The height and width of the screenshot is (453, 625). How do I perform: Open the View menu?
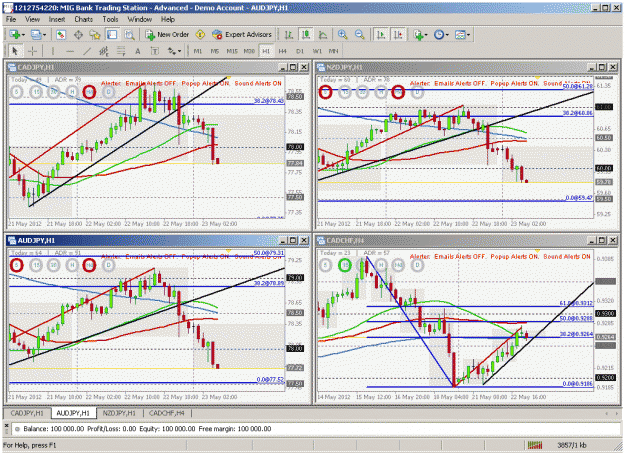click(32, 19)
